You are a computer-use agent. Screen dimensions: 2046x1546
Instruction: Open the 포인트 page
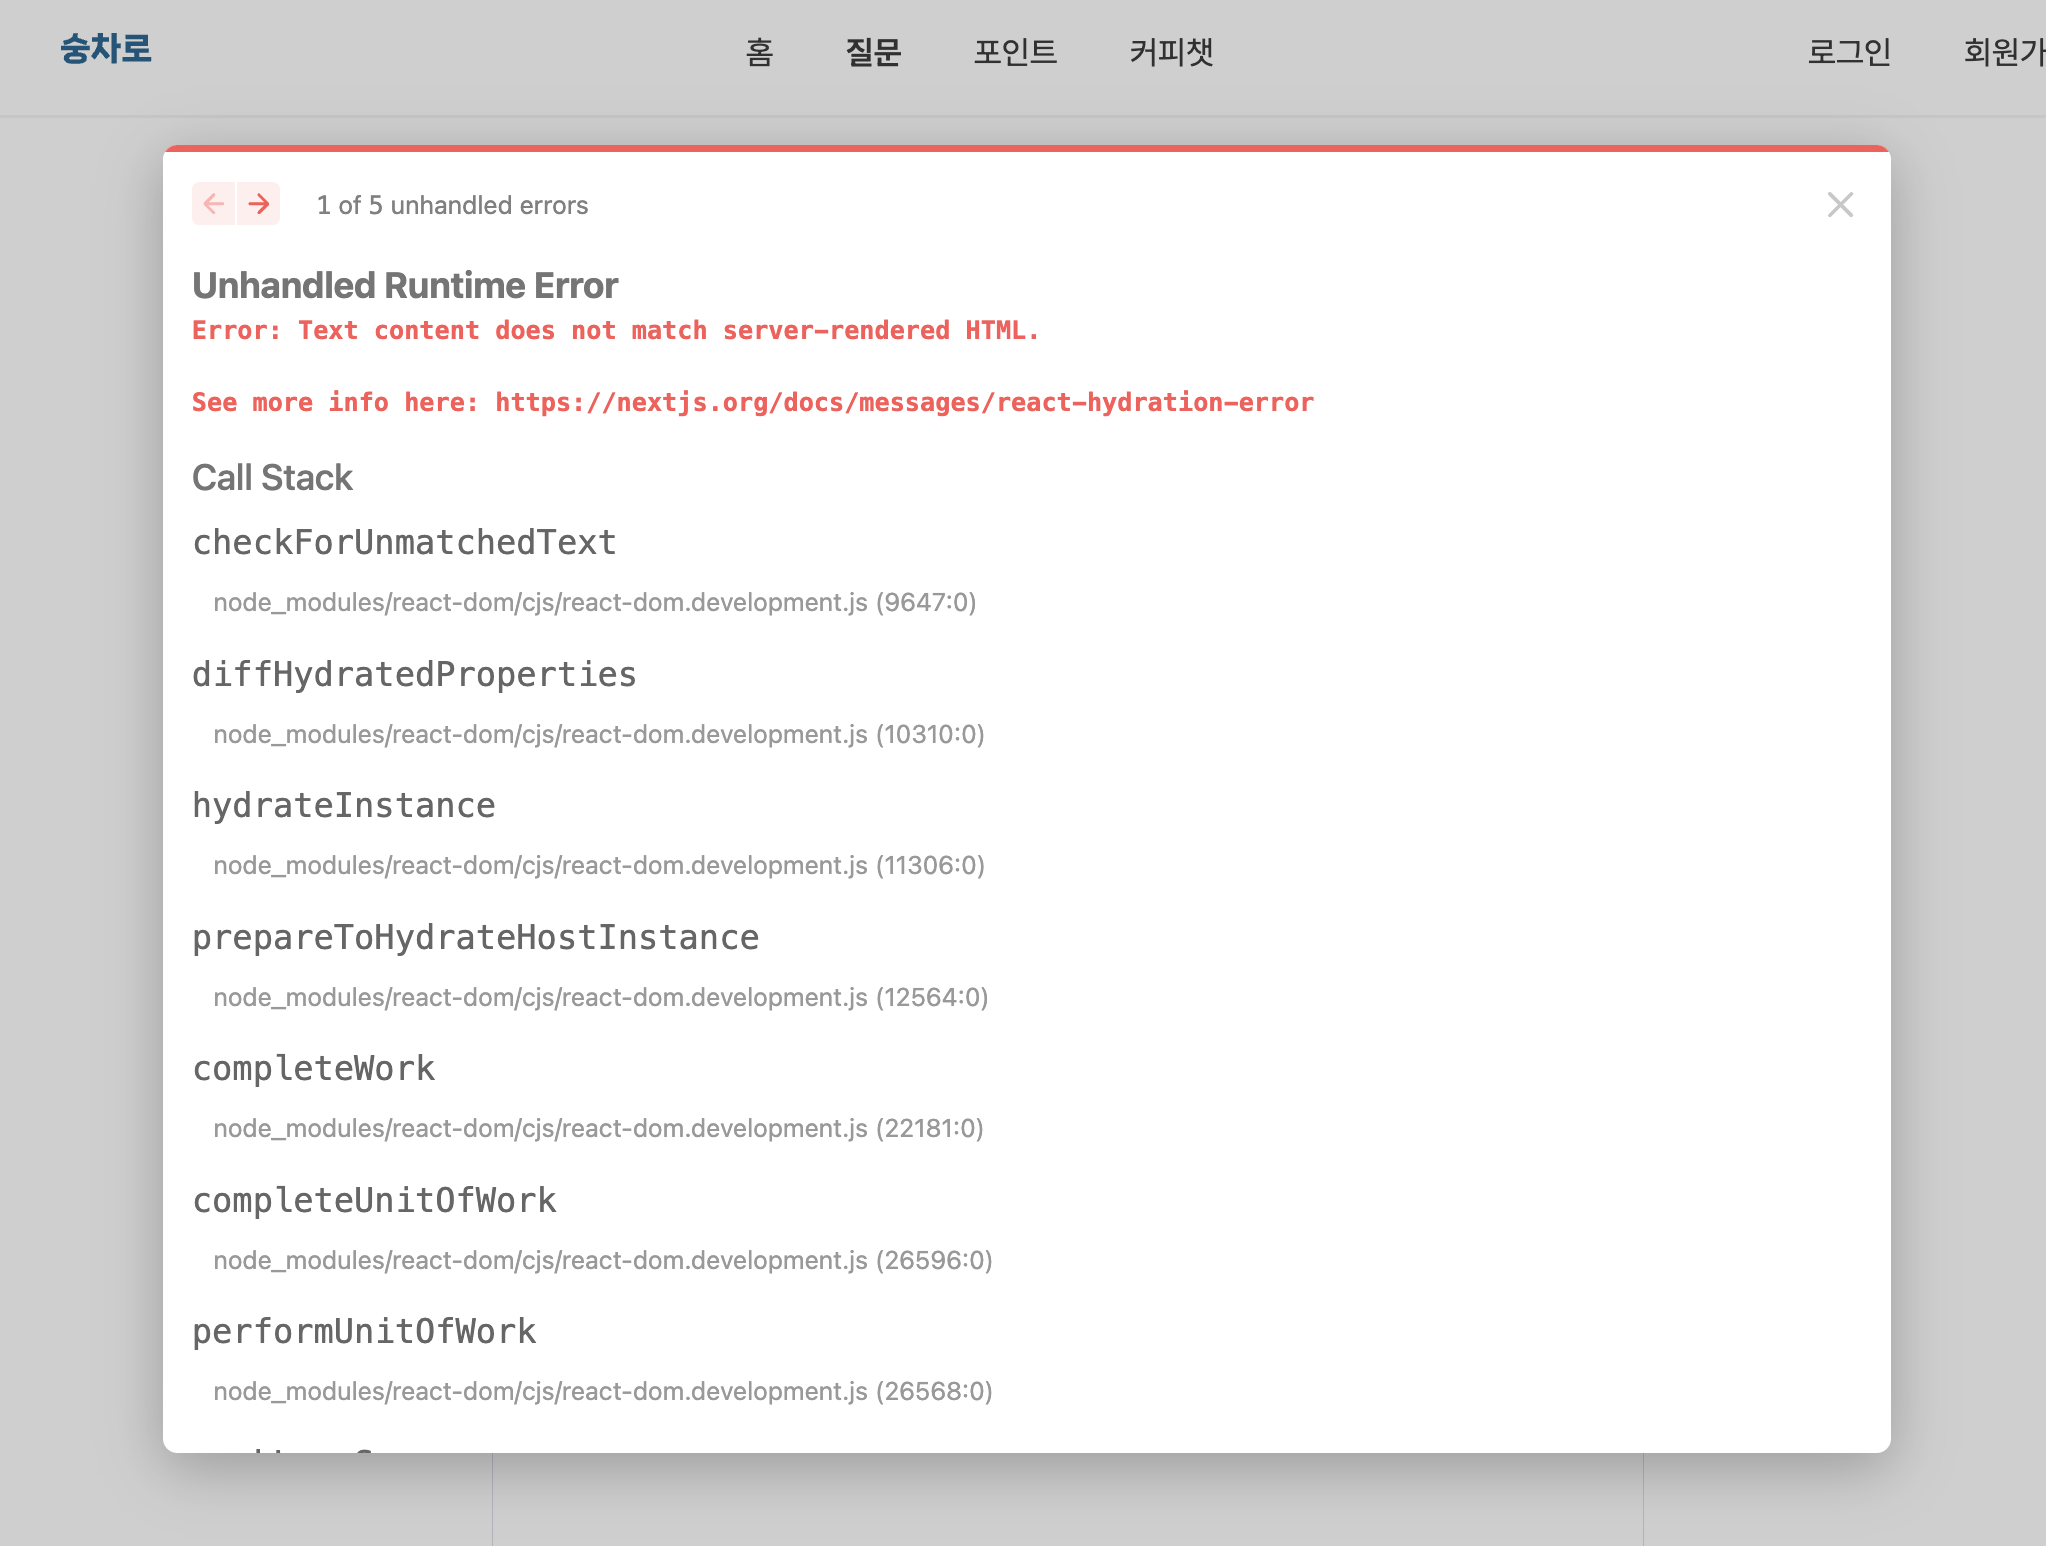coord(1016,52)
